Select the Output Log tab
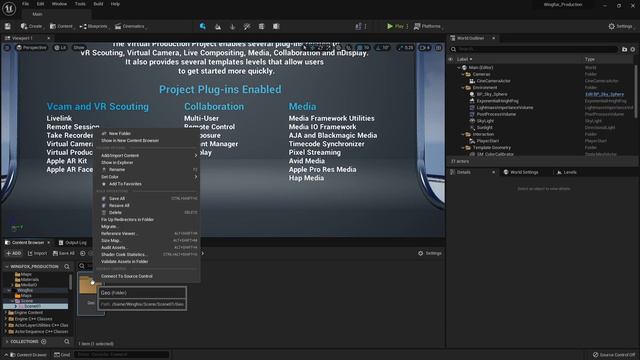640x360 pixels. 73,243
